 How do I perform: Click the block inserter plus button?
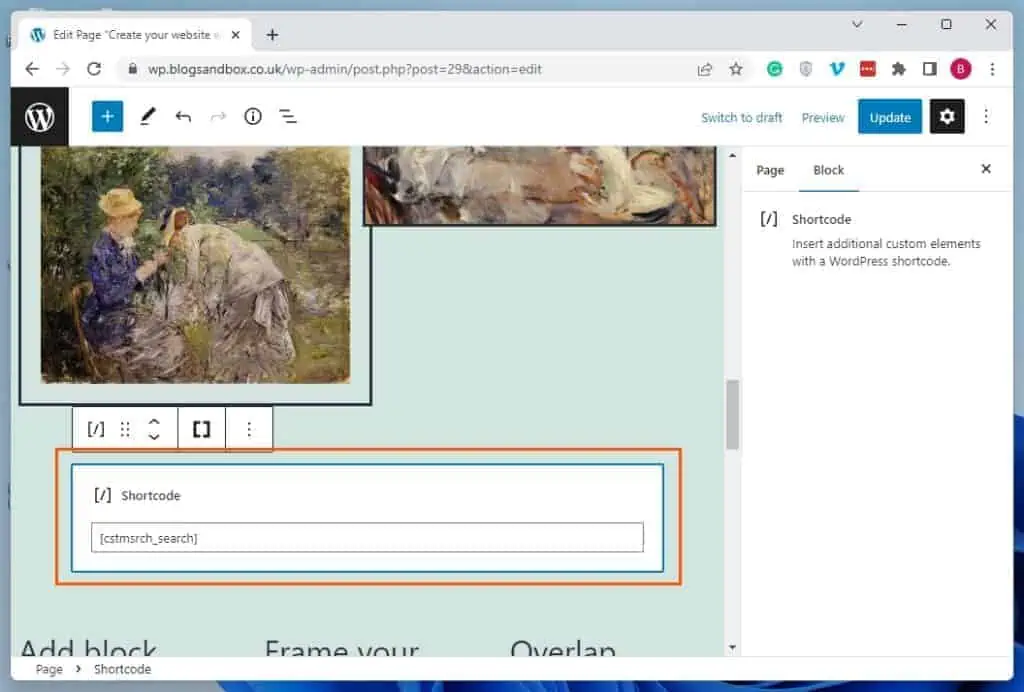point(107,117)
